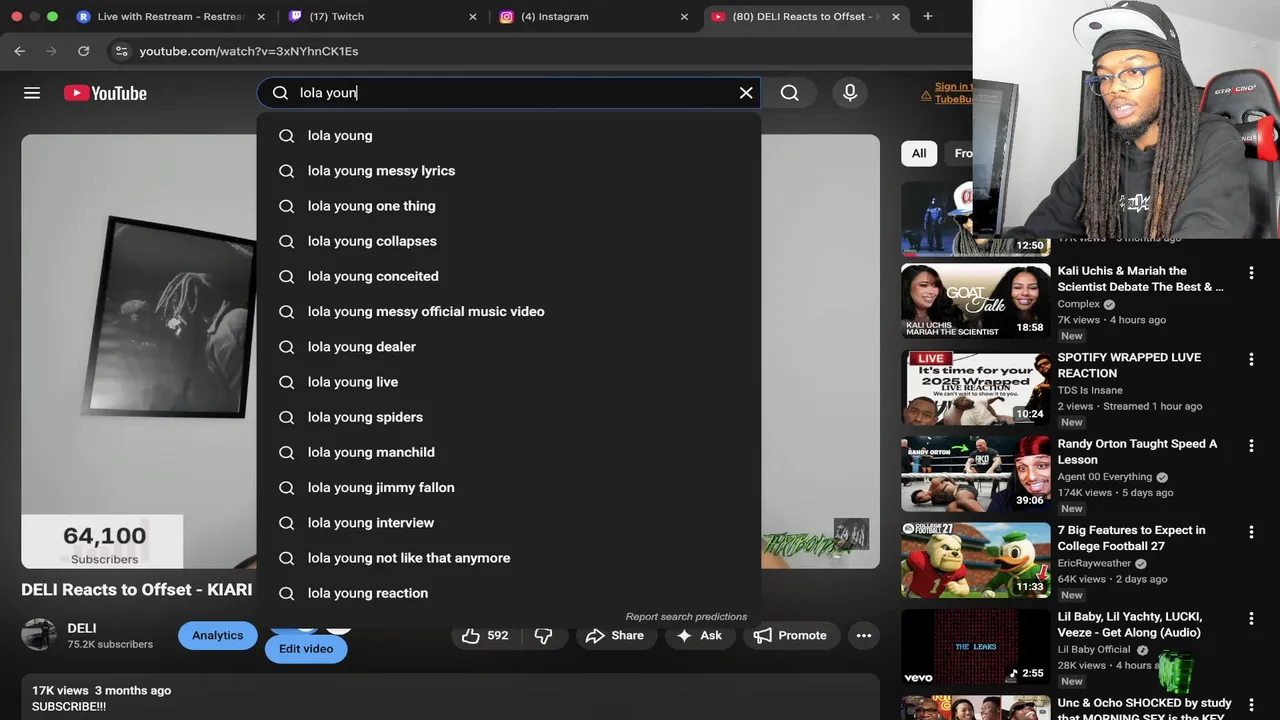
Task: Open DELI channel avatar
Action: click(x=39, y=635)
